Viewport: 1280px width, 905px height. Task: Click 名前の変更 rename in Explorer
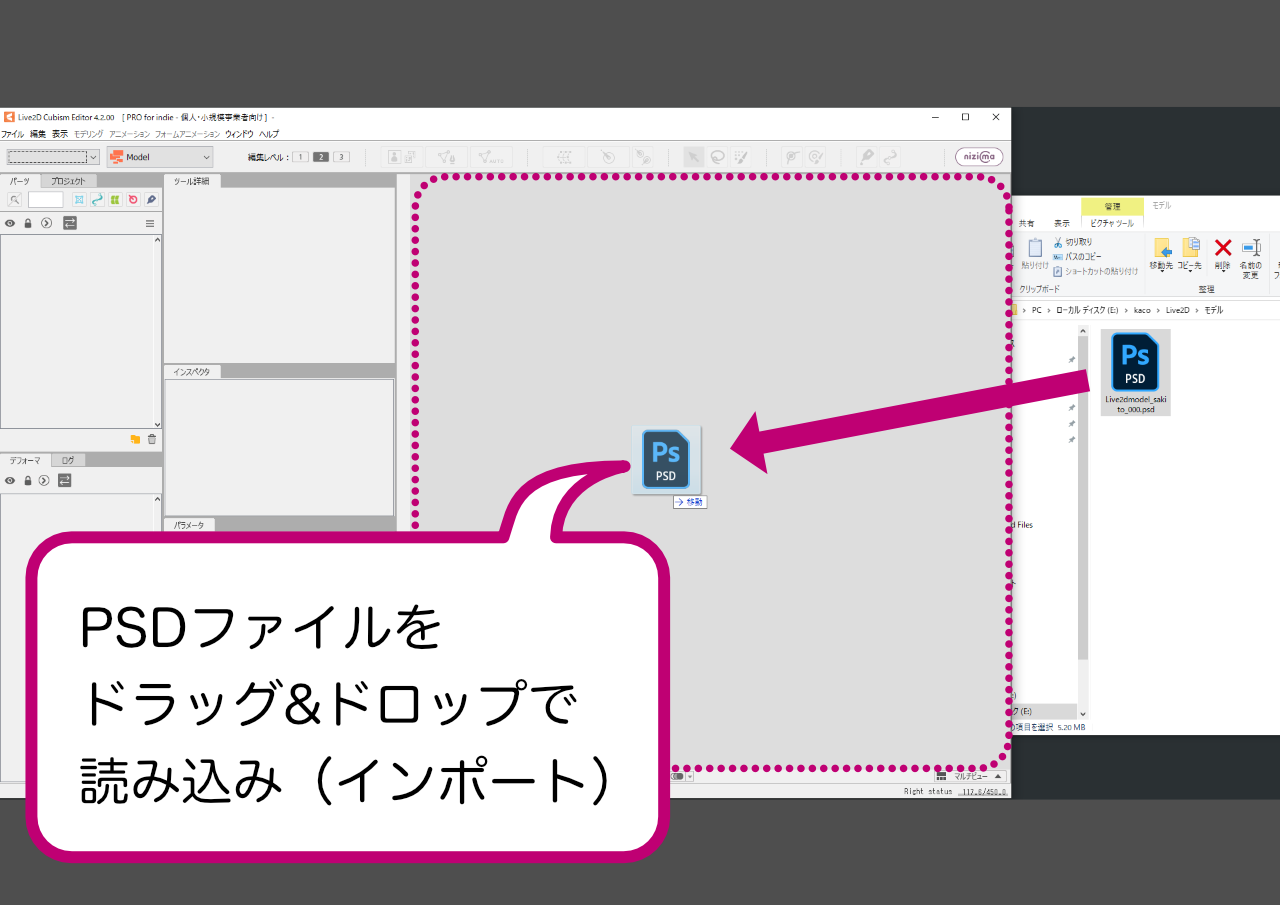point(1251,258)
